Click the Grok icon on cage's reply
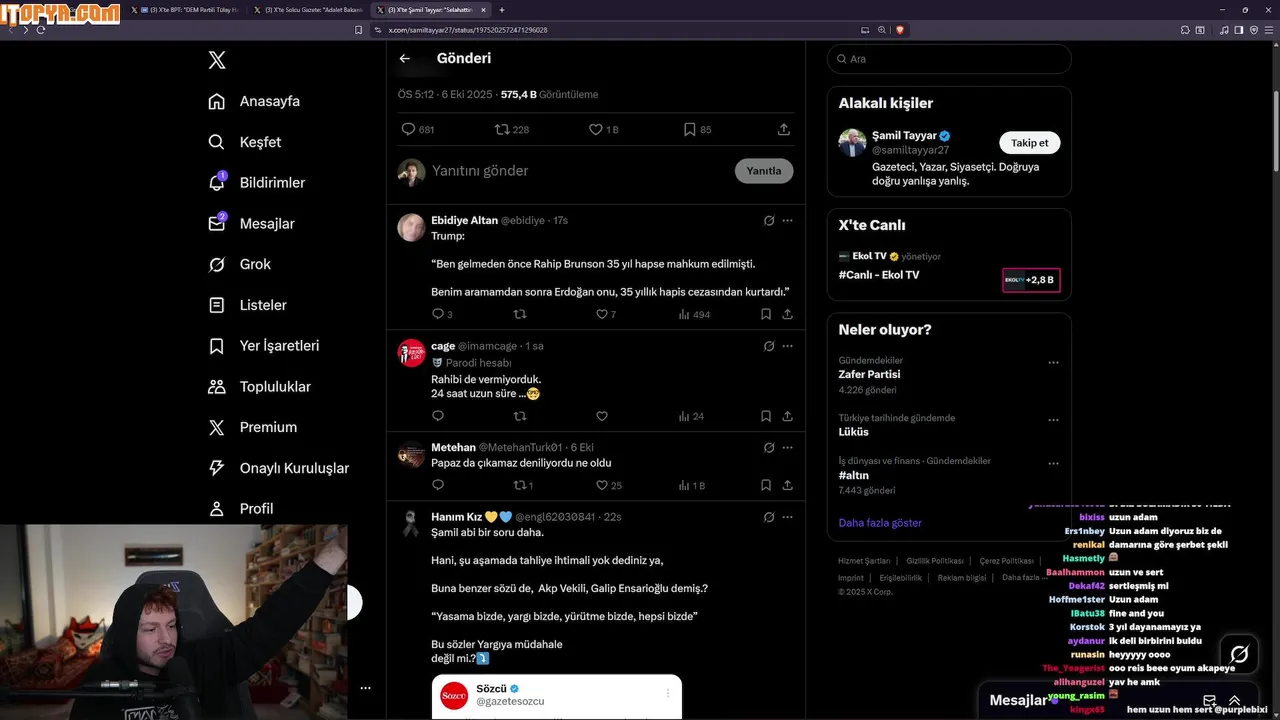This screenshot has height=720, width=1280. [x=769, y=346]
